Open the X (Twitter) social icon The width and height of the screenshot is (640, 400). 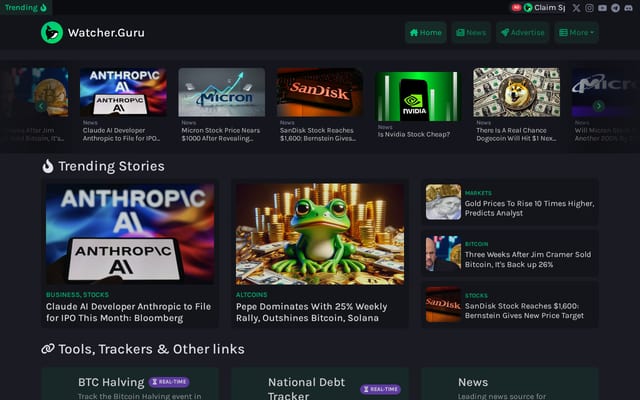click(576, 8)
